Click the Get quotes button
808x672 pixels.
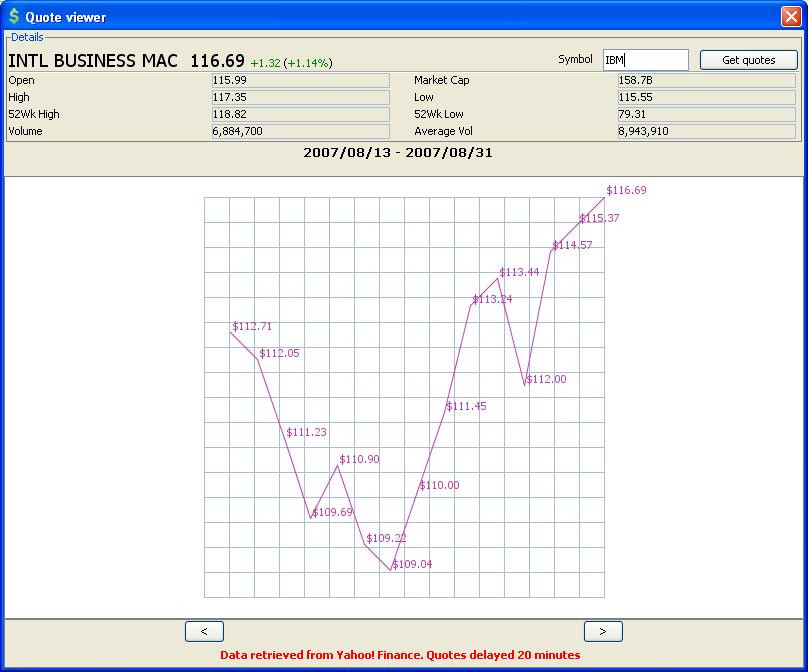click(x=748, y=60)
